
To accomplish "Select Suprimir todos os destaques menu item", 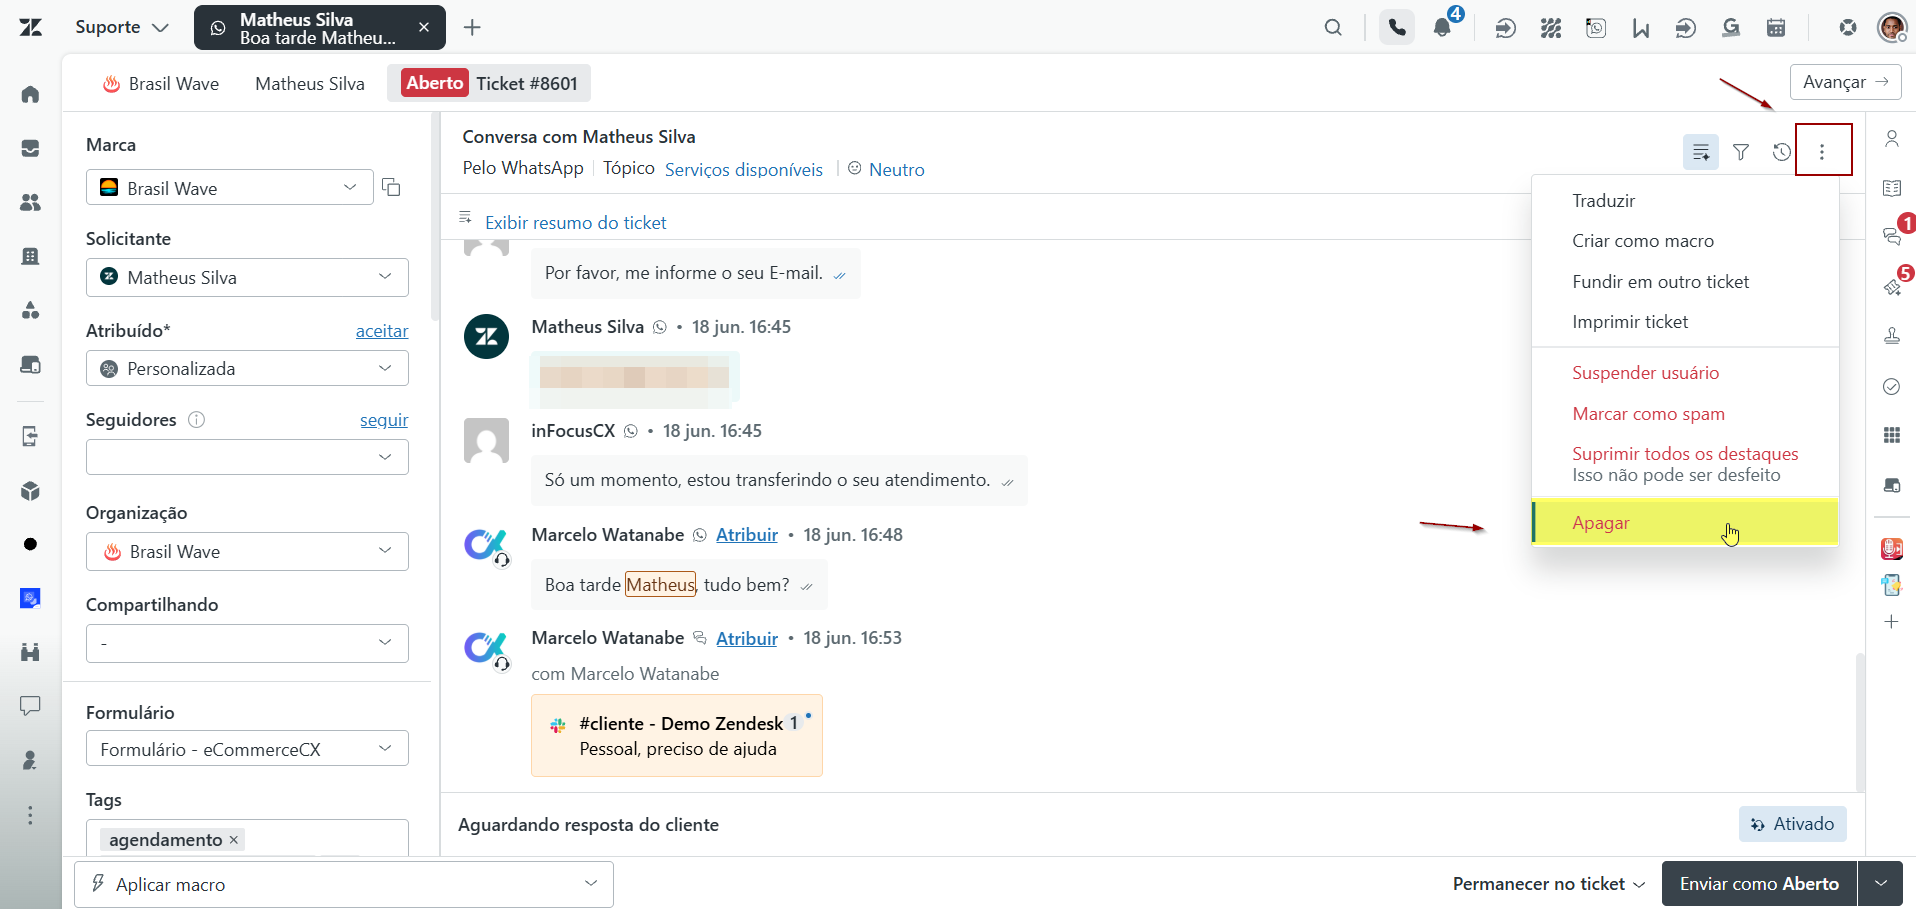I will [x=1685, y=464].
